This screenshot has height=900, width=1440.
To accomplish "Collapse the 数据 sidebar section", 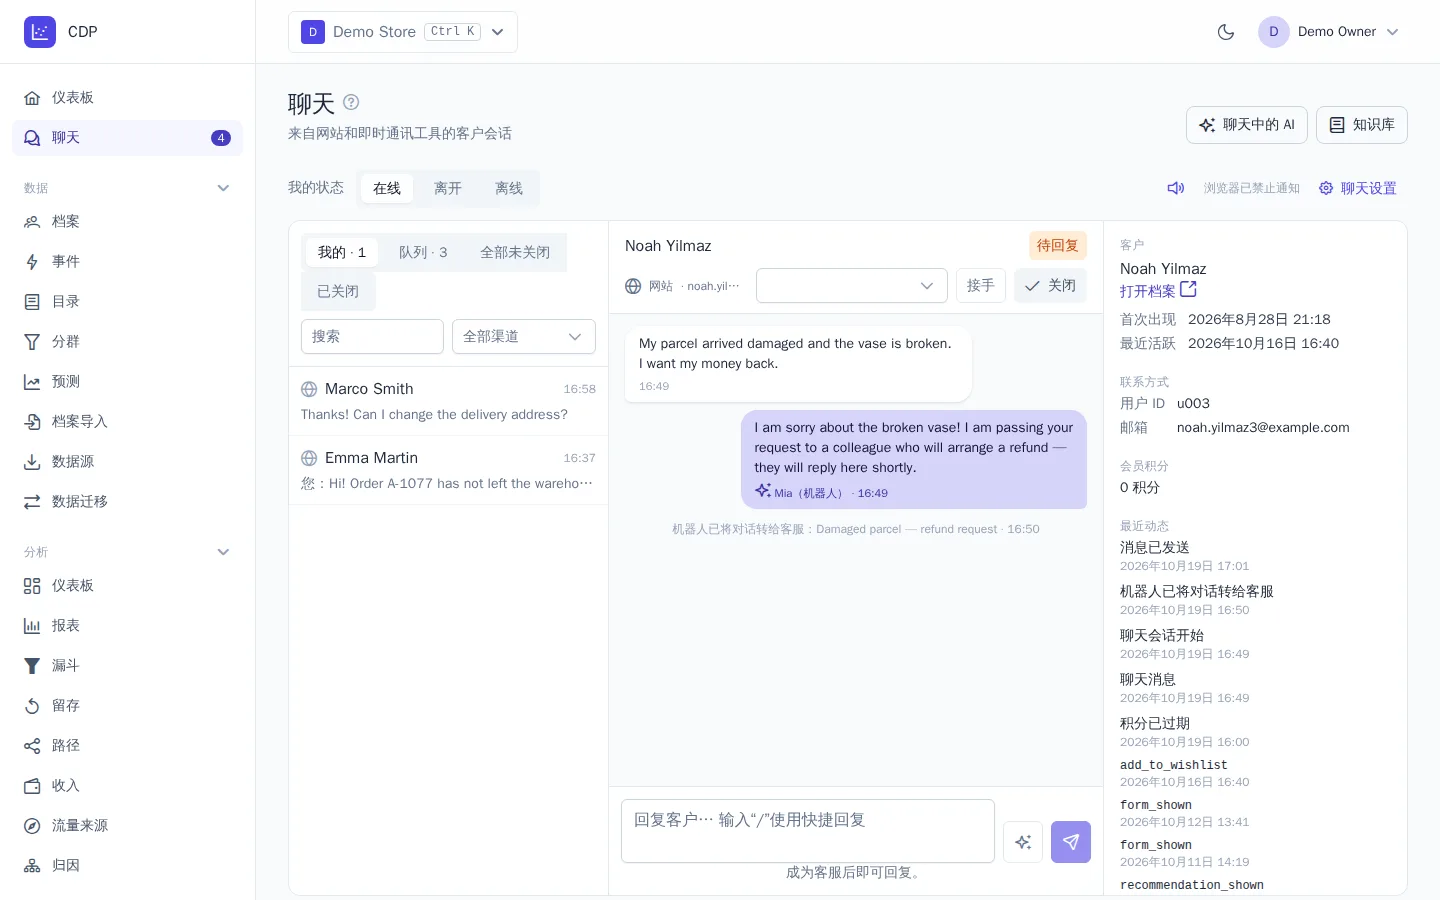I will click(223, 188).
